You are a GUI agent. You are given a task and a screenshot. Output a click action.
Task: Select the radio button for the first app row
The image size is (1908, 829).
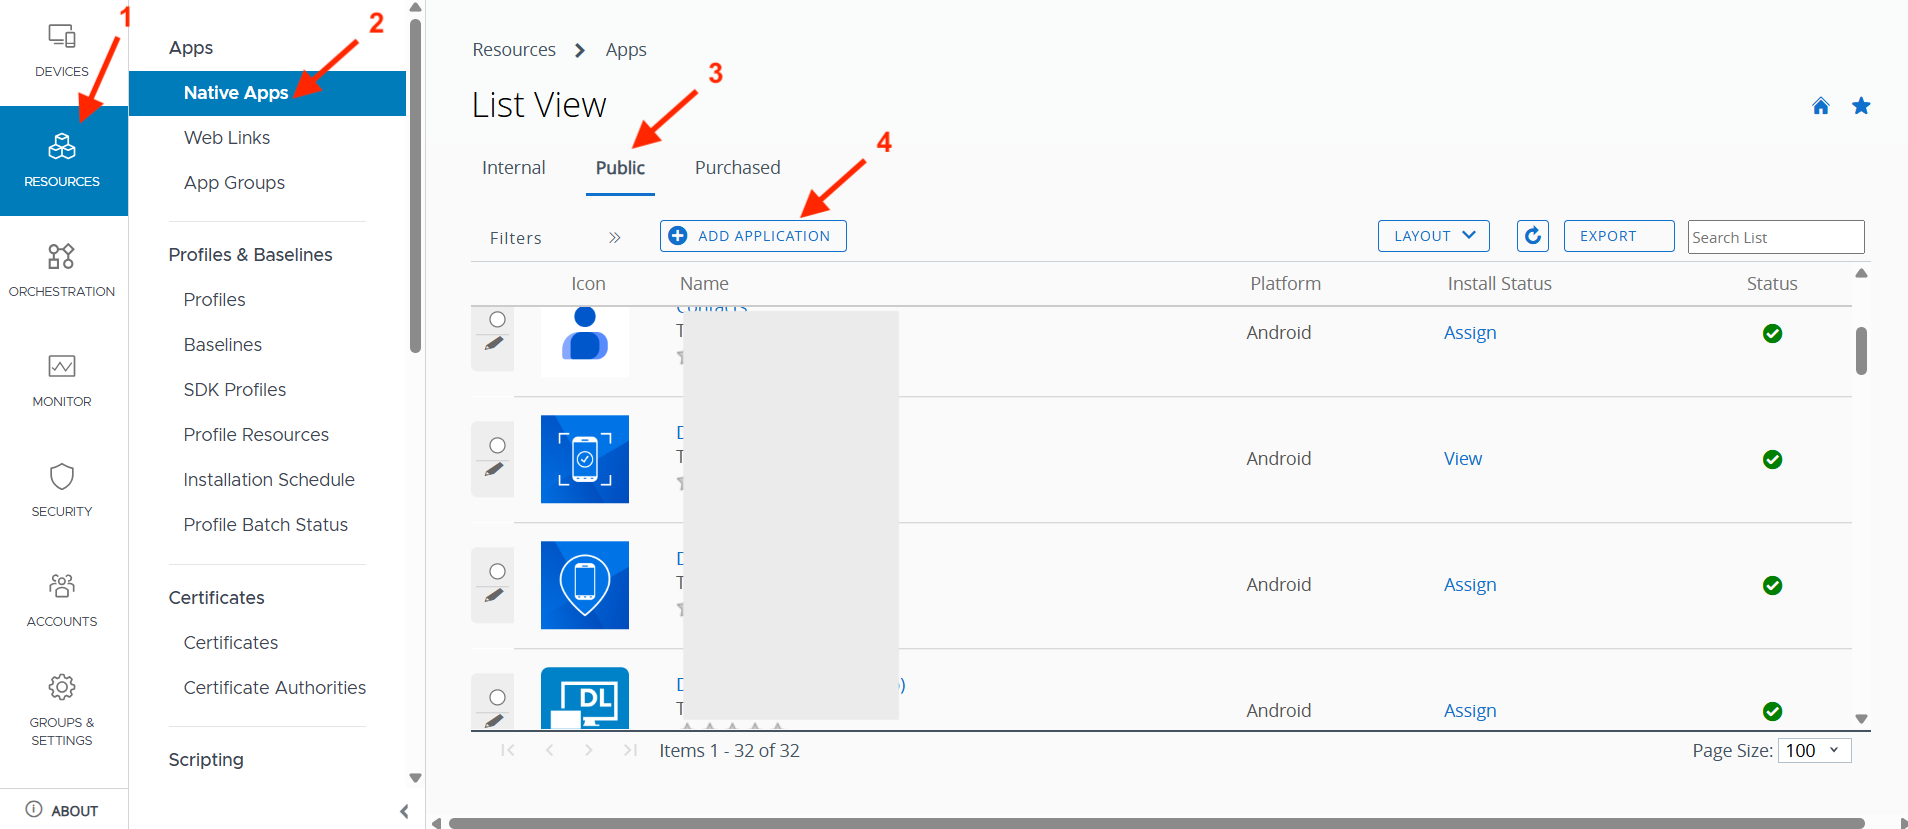(x=497, y=319)
